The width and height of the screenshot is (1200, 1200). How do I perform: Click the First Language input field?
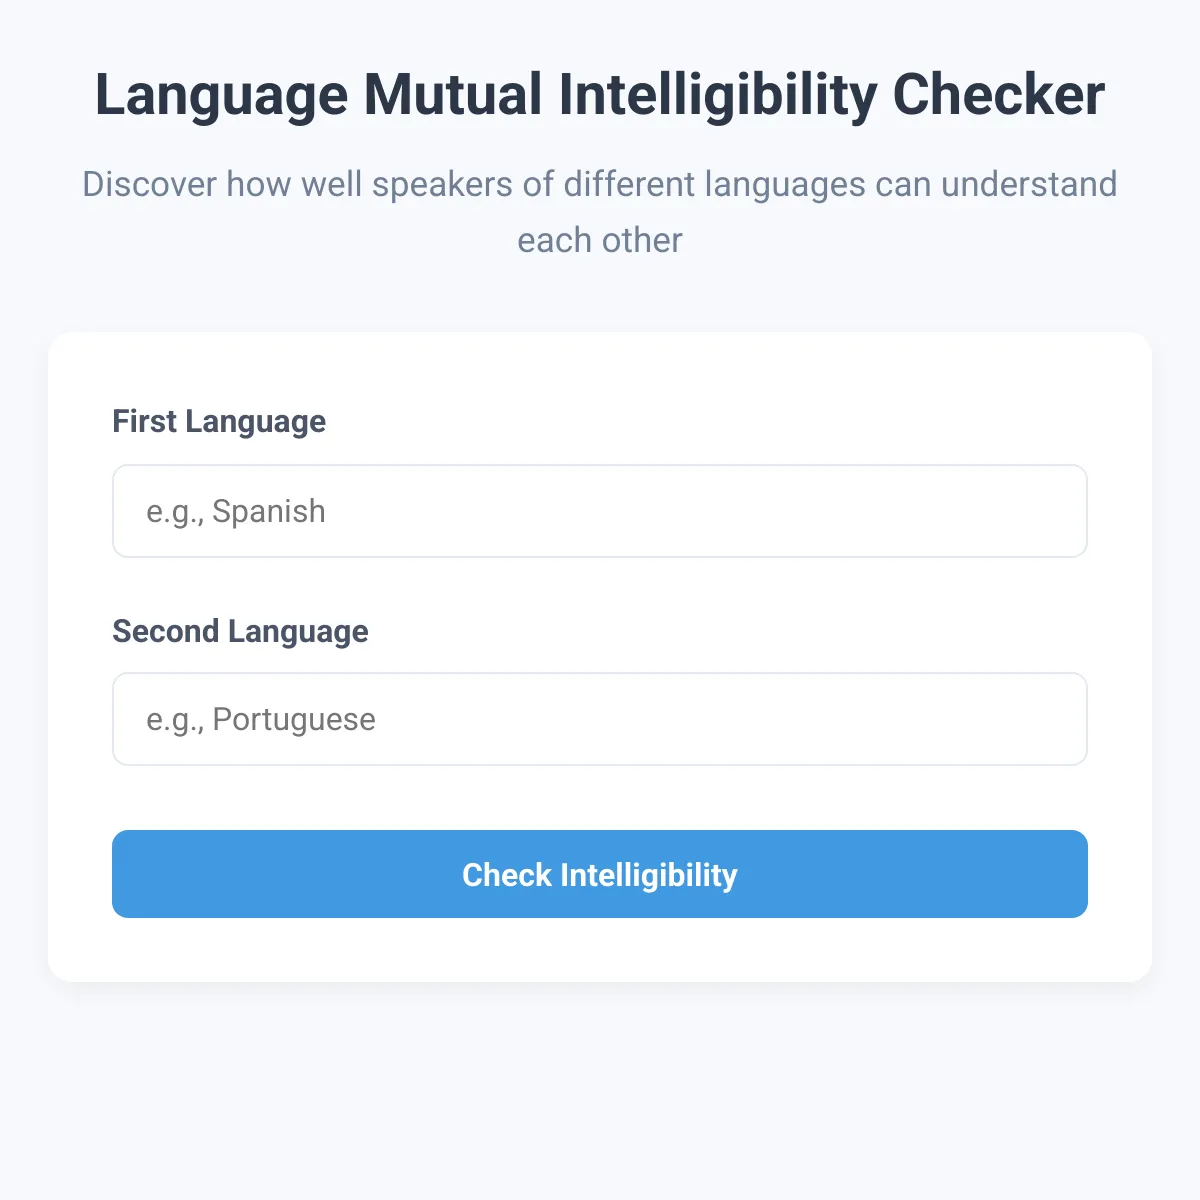pyautogui.click(x=600, y=511)
